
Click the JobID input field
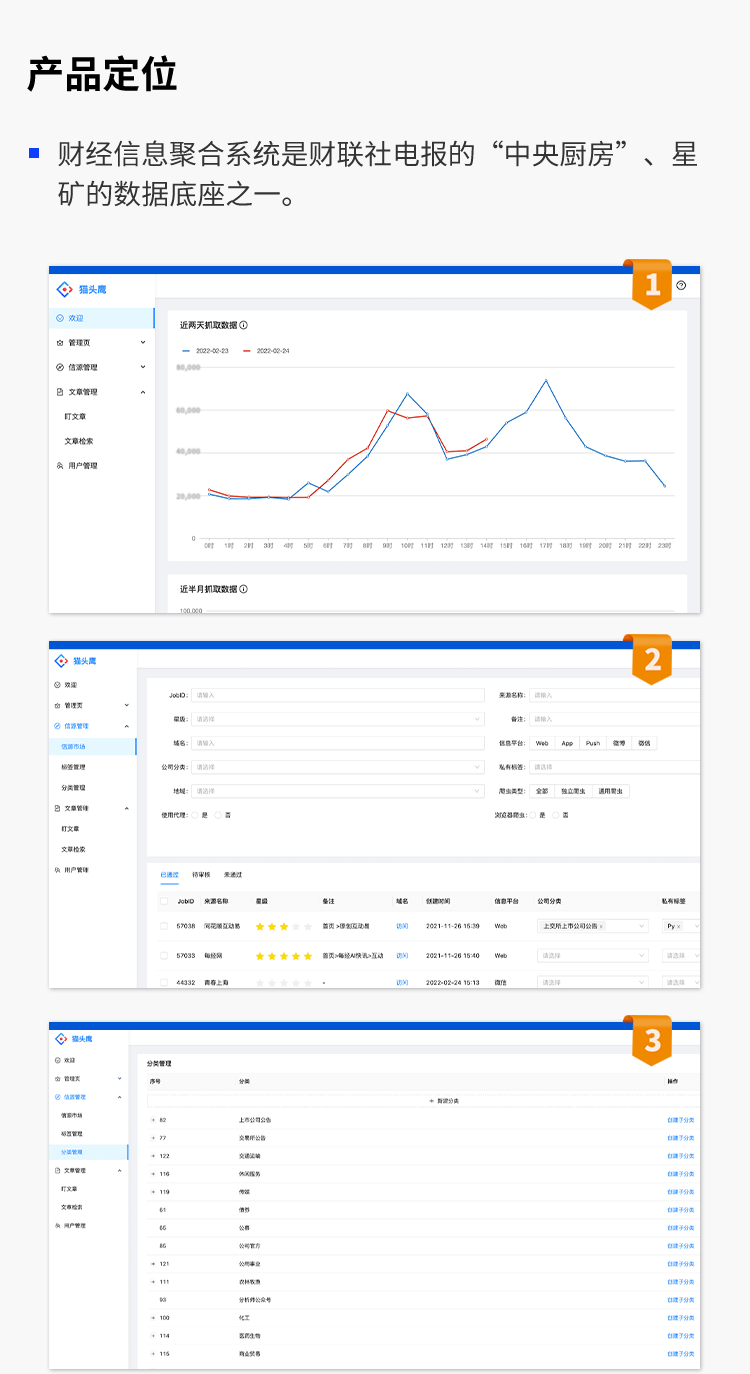[337, 695]
